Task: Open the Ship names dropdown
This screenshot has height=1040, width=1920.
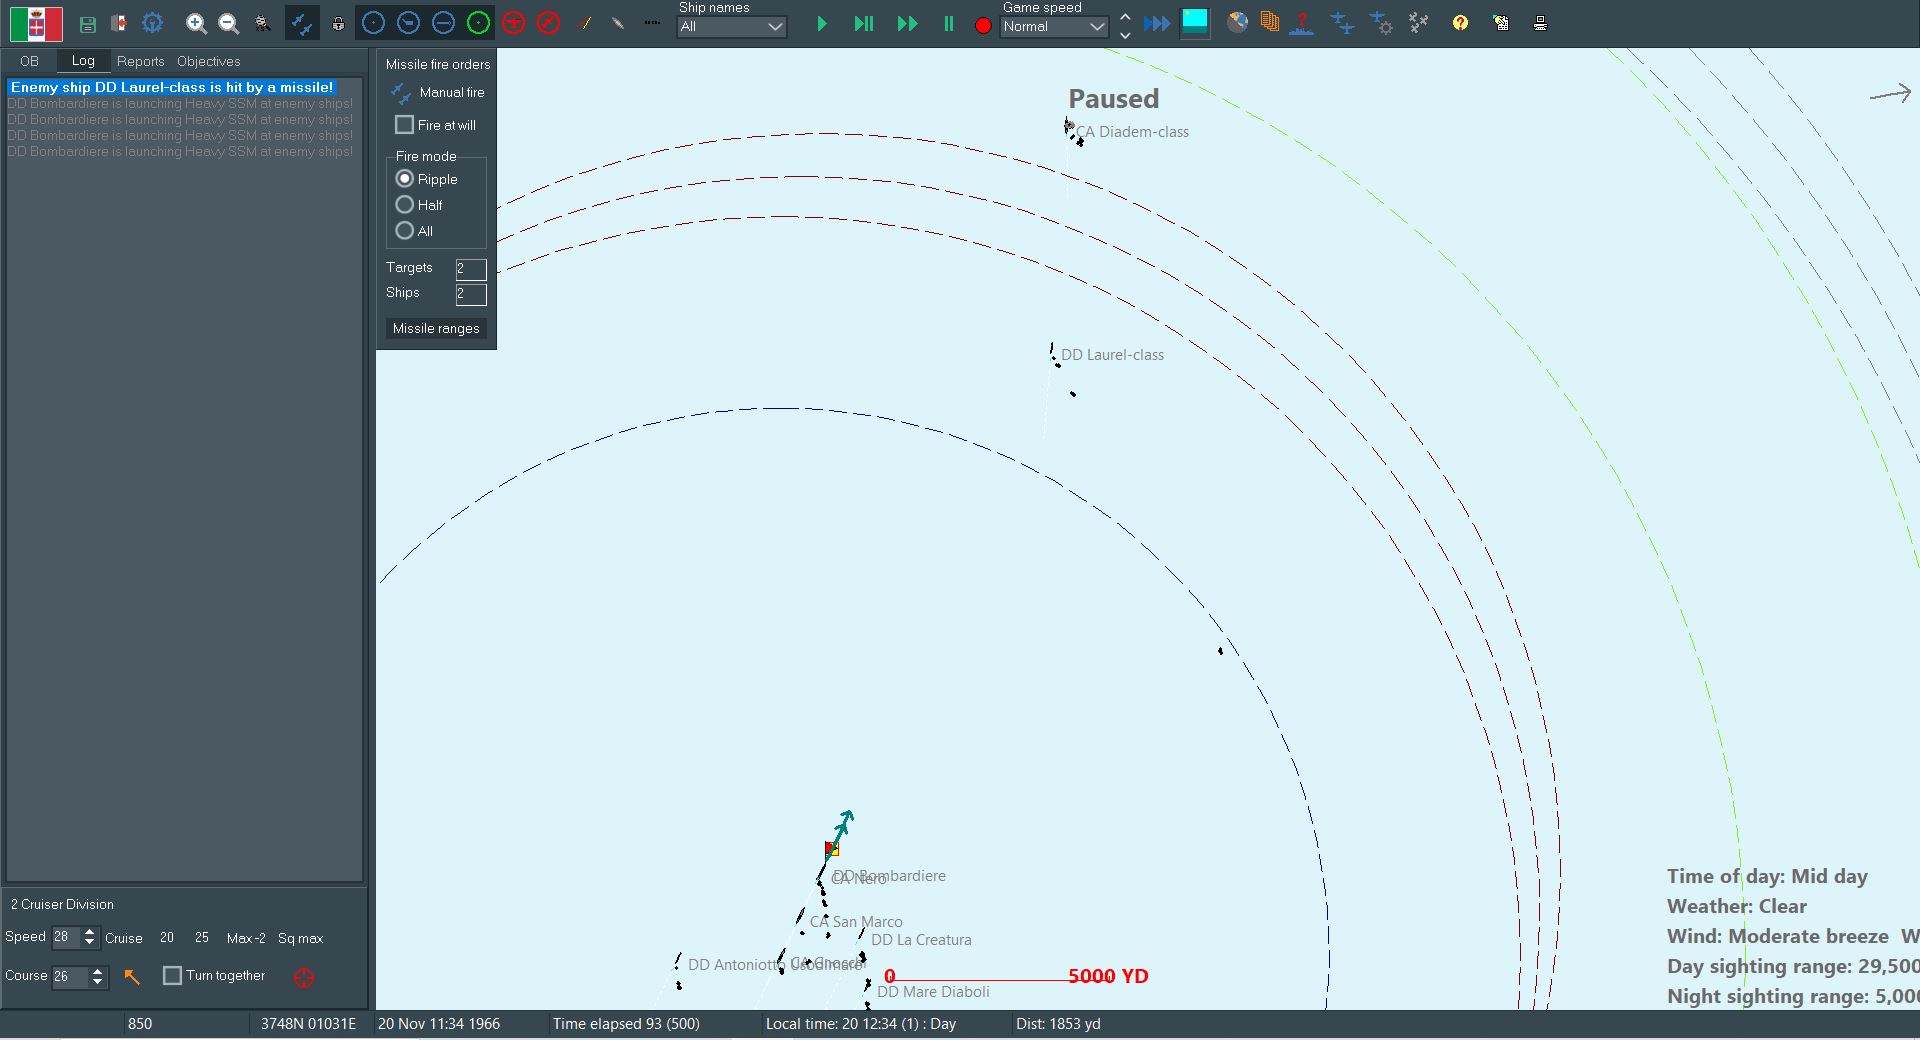Action: [732, 27]
